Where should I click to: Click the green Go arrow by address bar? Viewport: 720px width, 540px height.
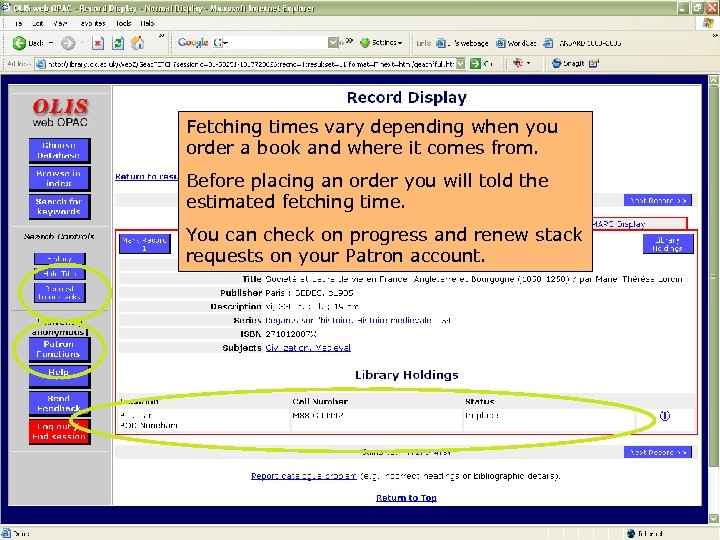click(x=475, y=64)
